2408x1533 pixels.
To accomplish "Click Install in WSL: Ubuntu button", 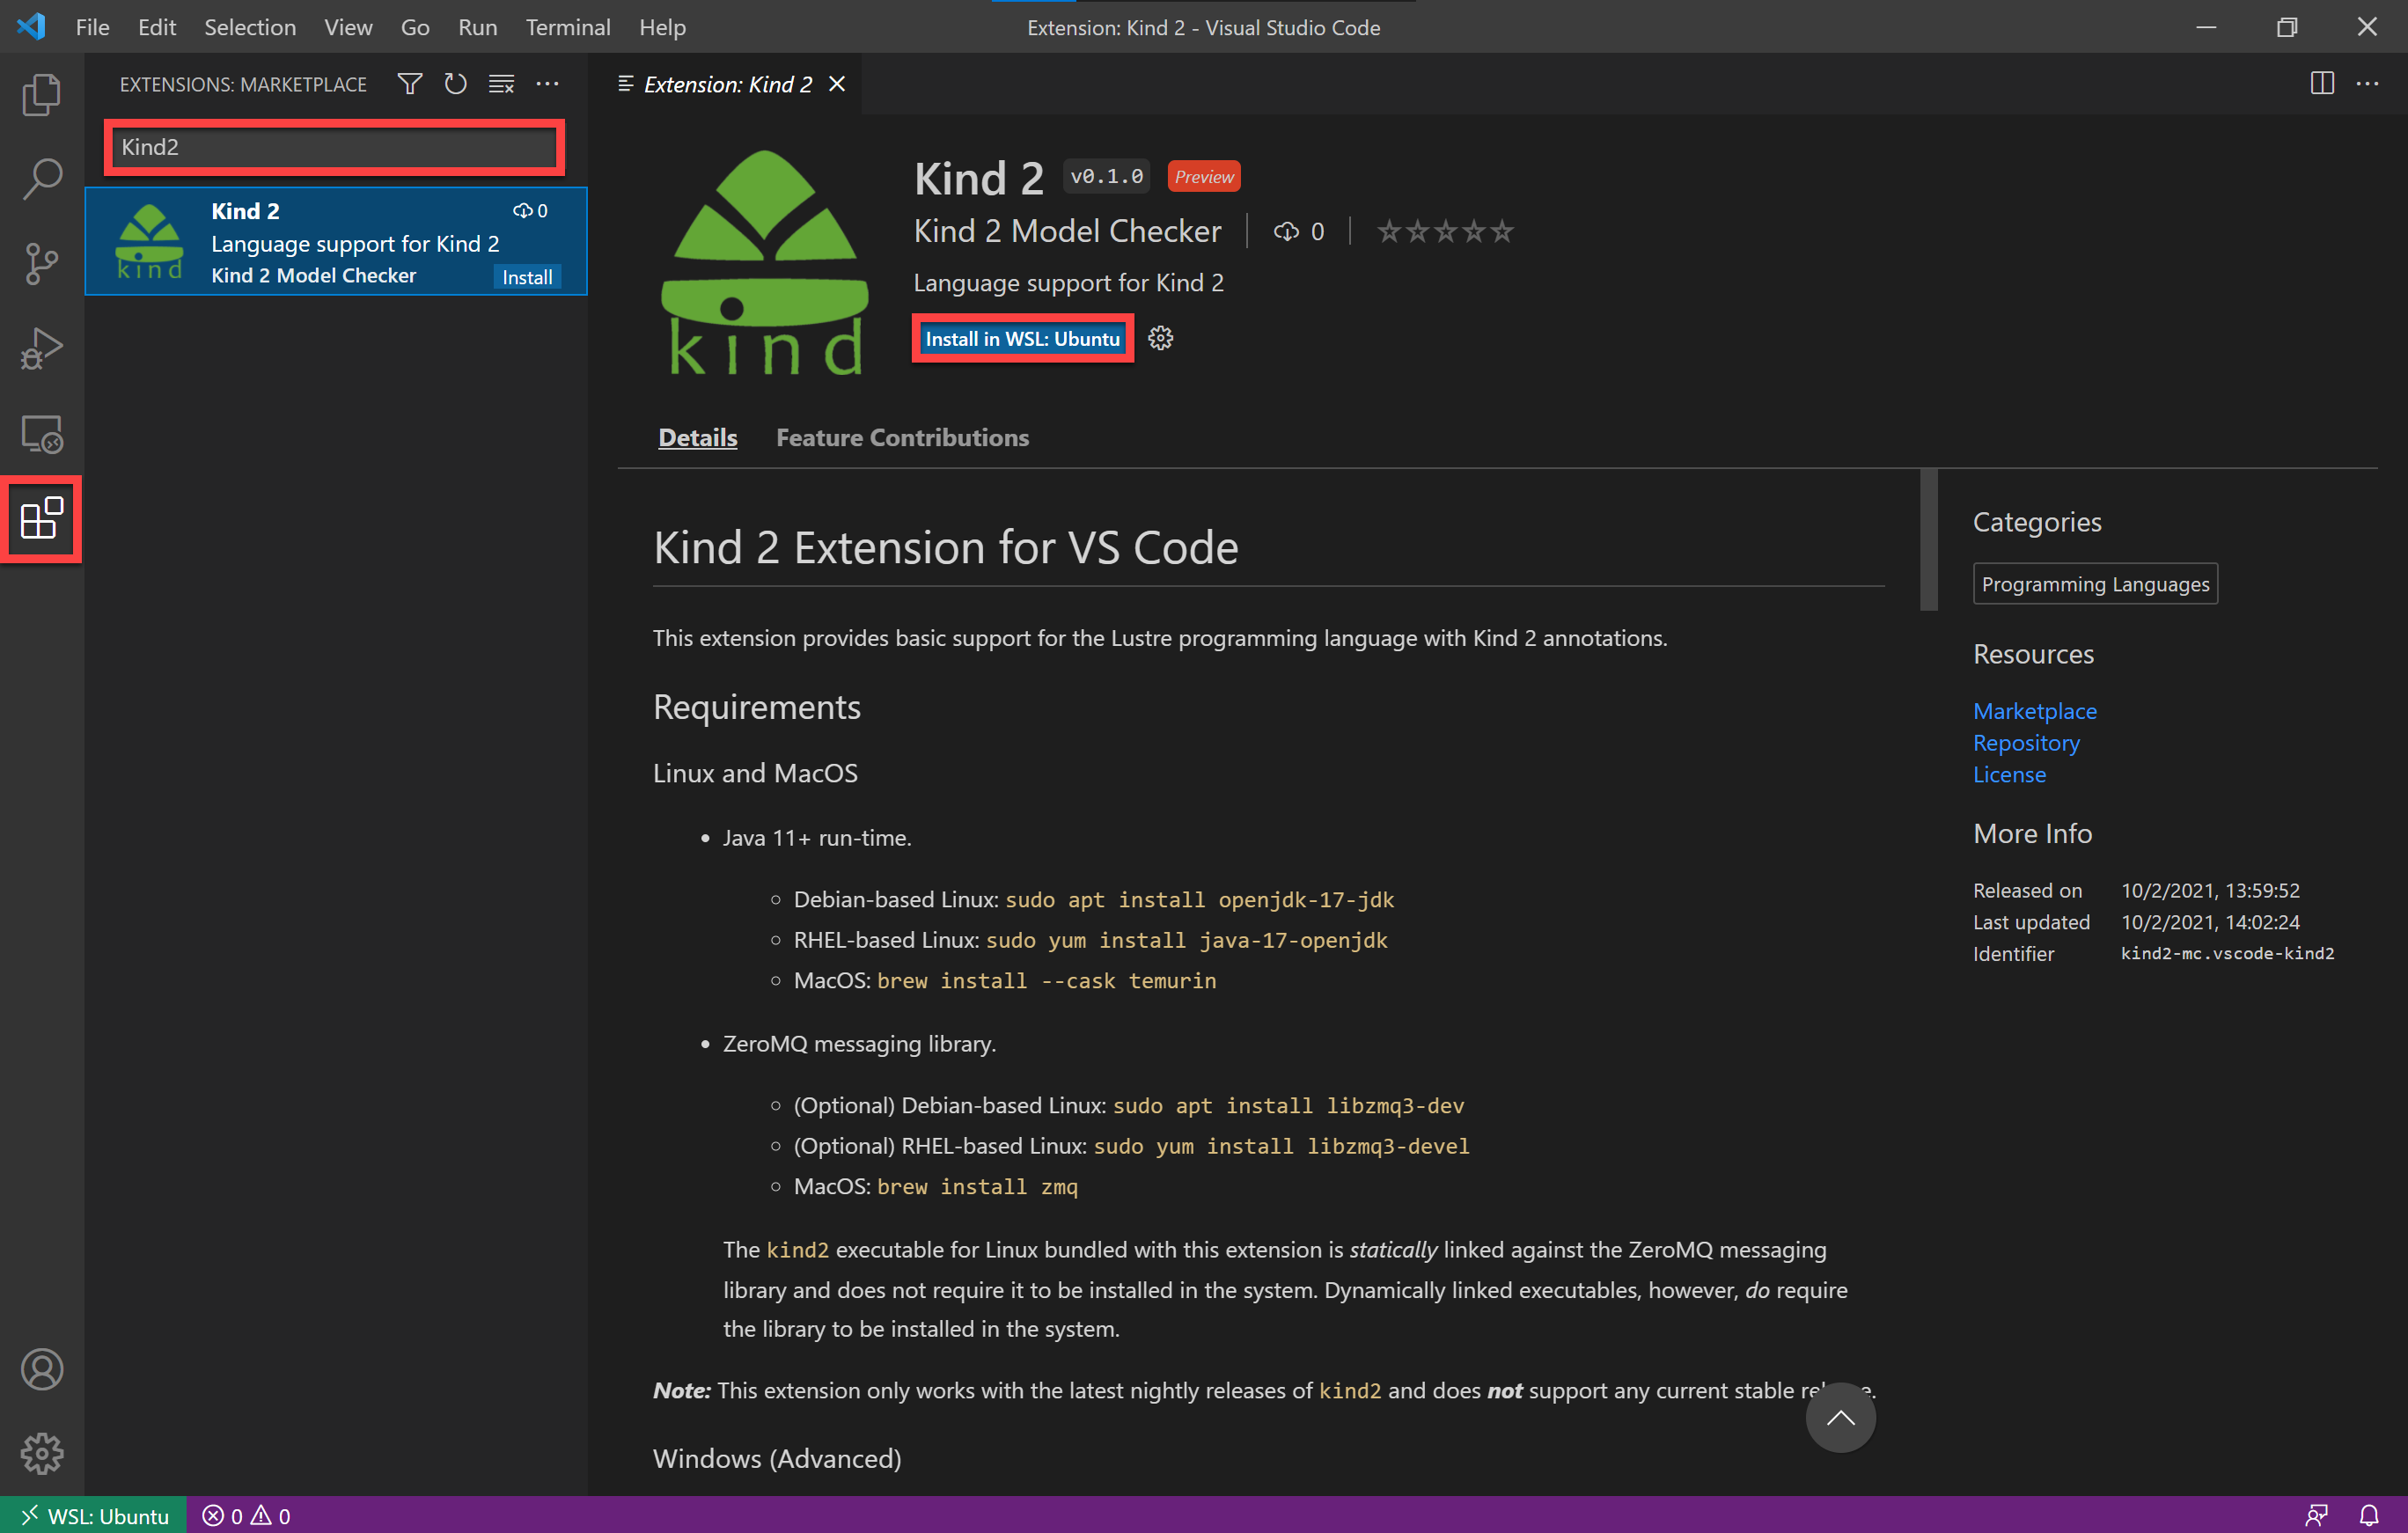I will tap(1022, 338).
